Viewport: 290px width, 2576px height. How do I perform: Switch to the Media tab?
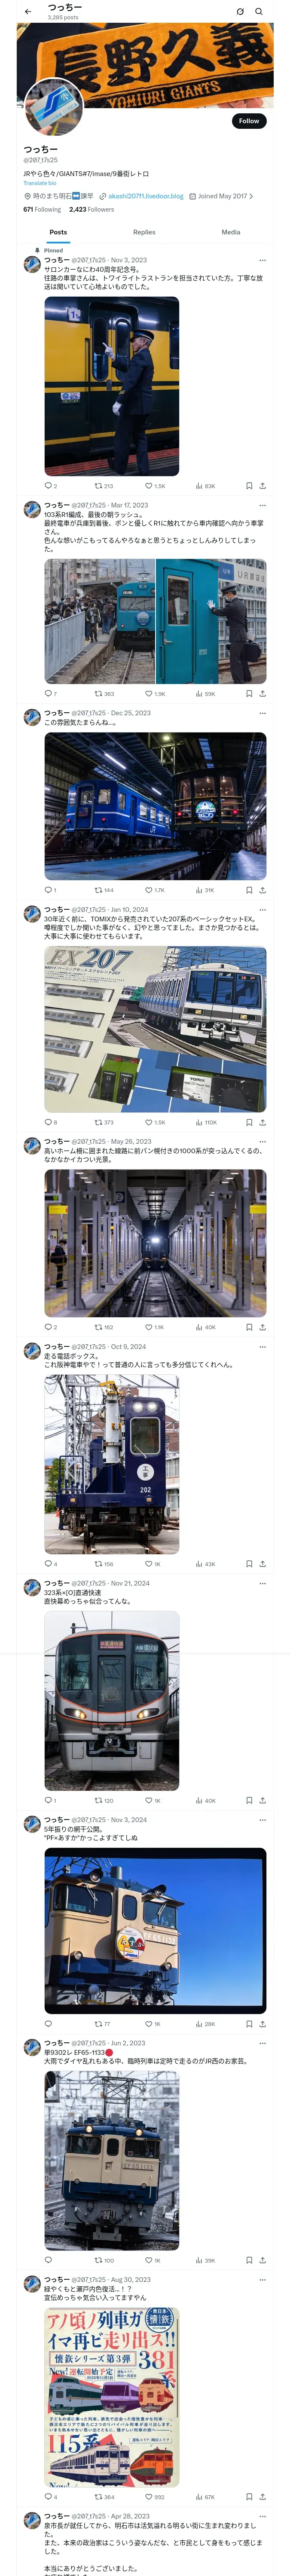[231, 232]
